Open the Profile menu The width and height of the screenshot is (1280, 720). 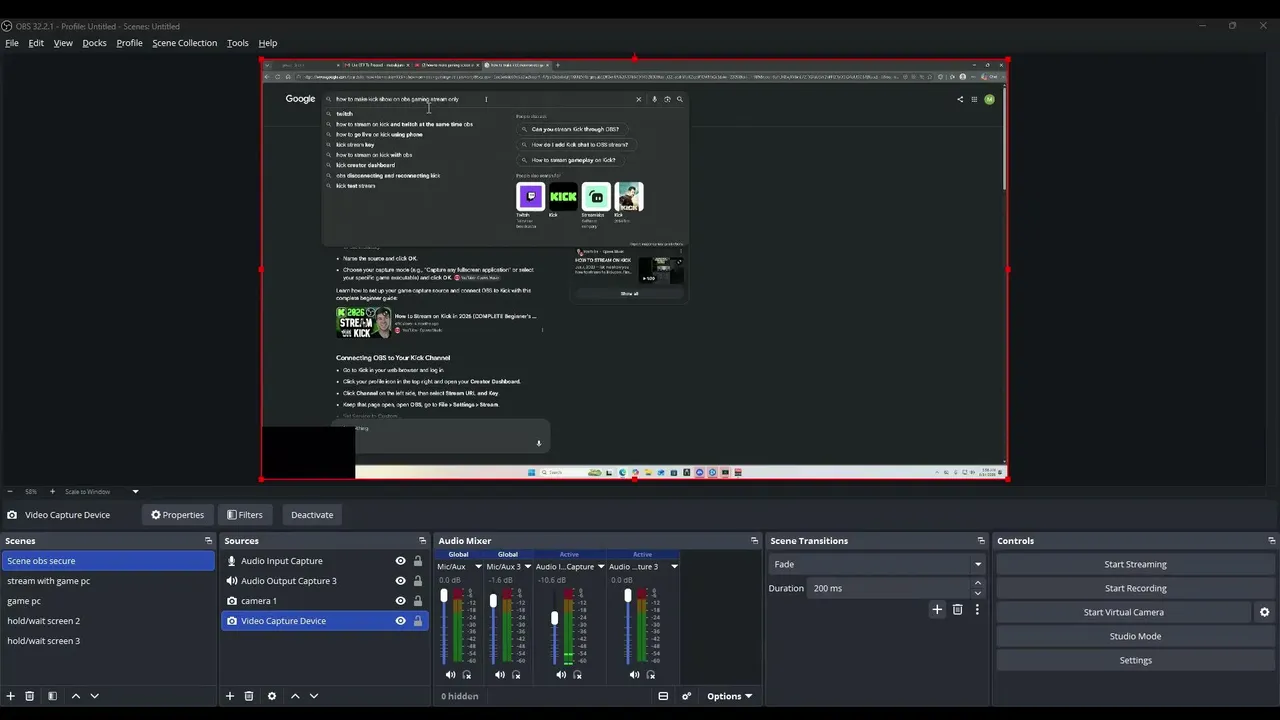tap(129, 43)
